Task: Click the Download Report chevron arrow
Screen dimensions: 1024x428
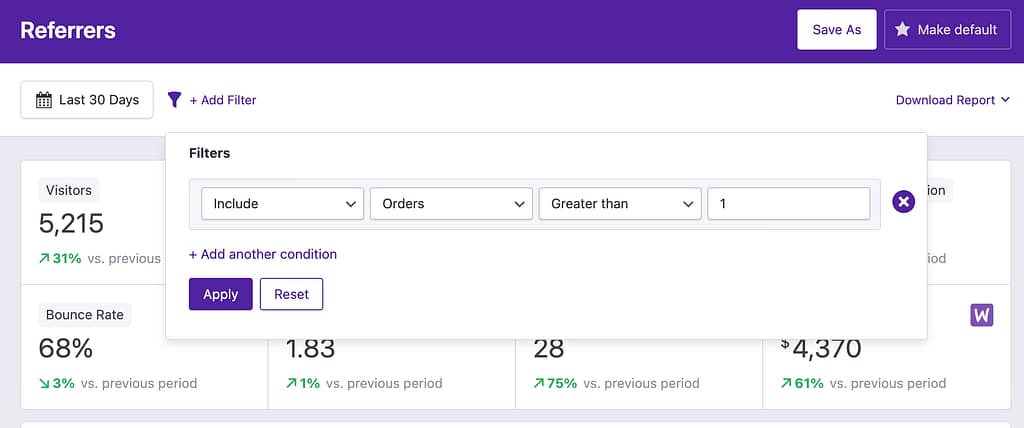Action: (x=1005, y=100)
